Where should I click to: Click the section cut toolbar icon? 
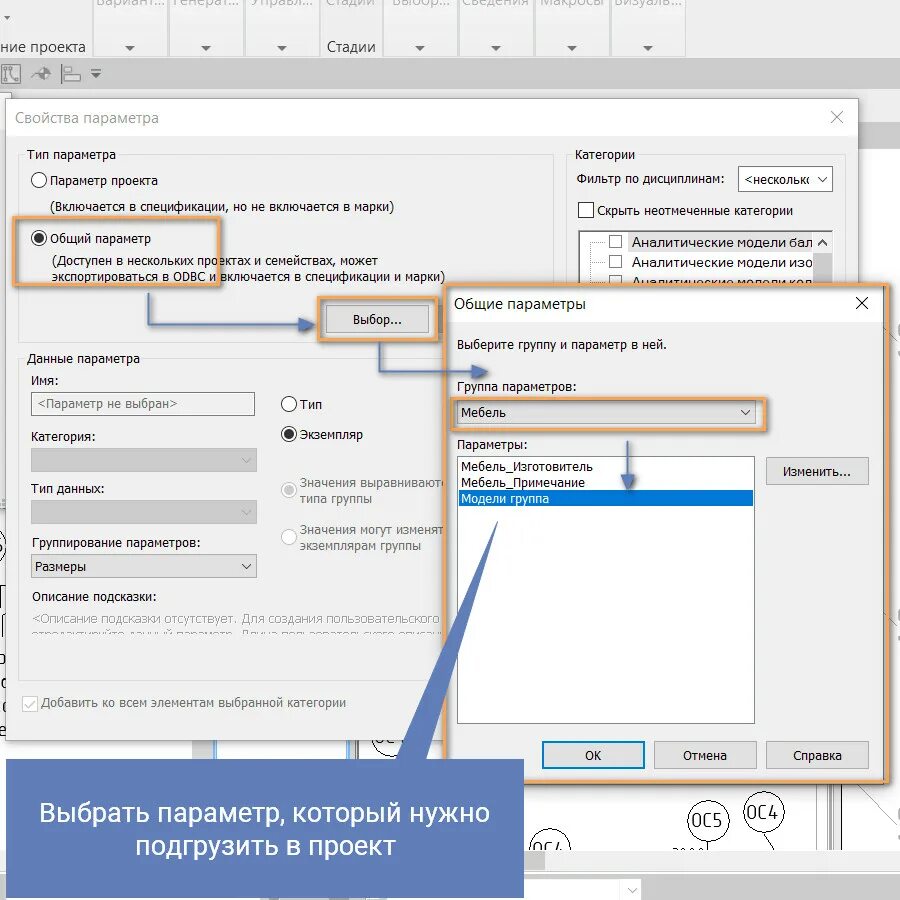(41, 74)
